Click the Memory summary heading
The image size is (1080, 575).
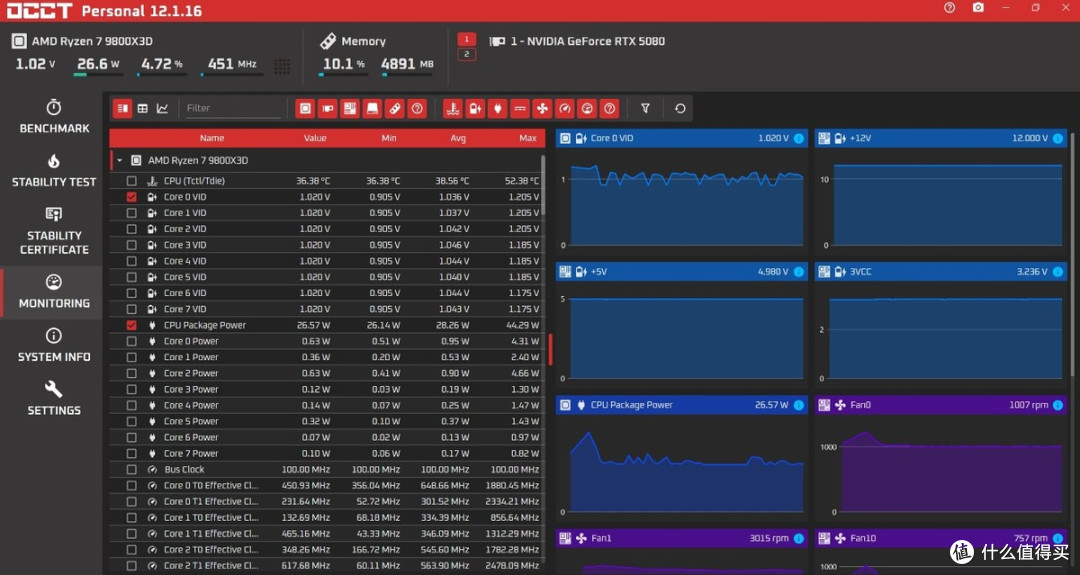pos(364,41)
